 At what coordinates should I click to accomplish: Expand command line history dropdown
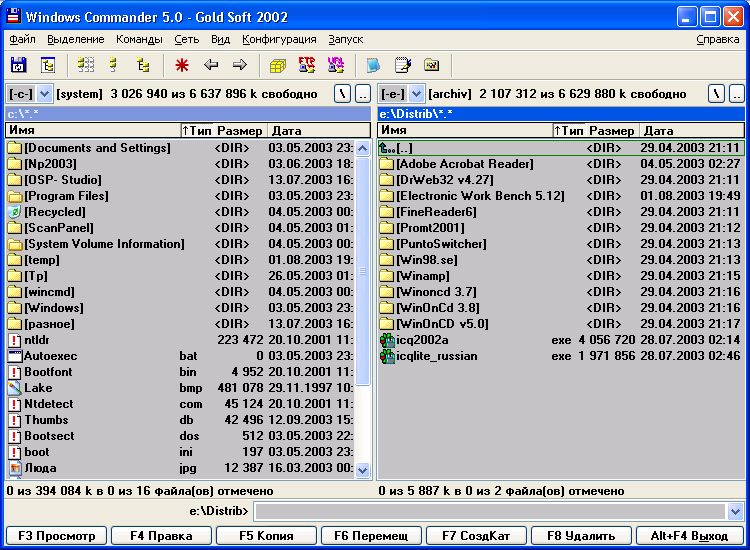click(736, 512)
